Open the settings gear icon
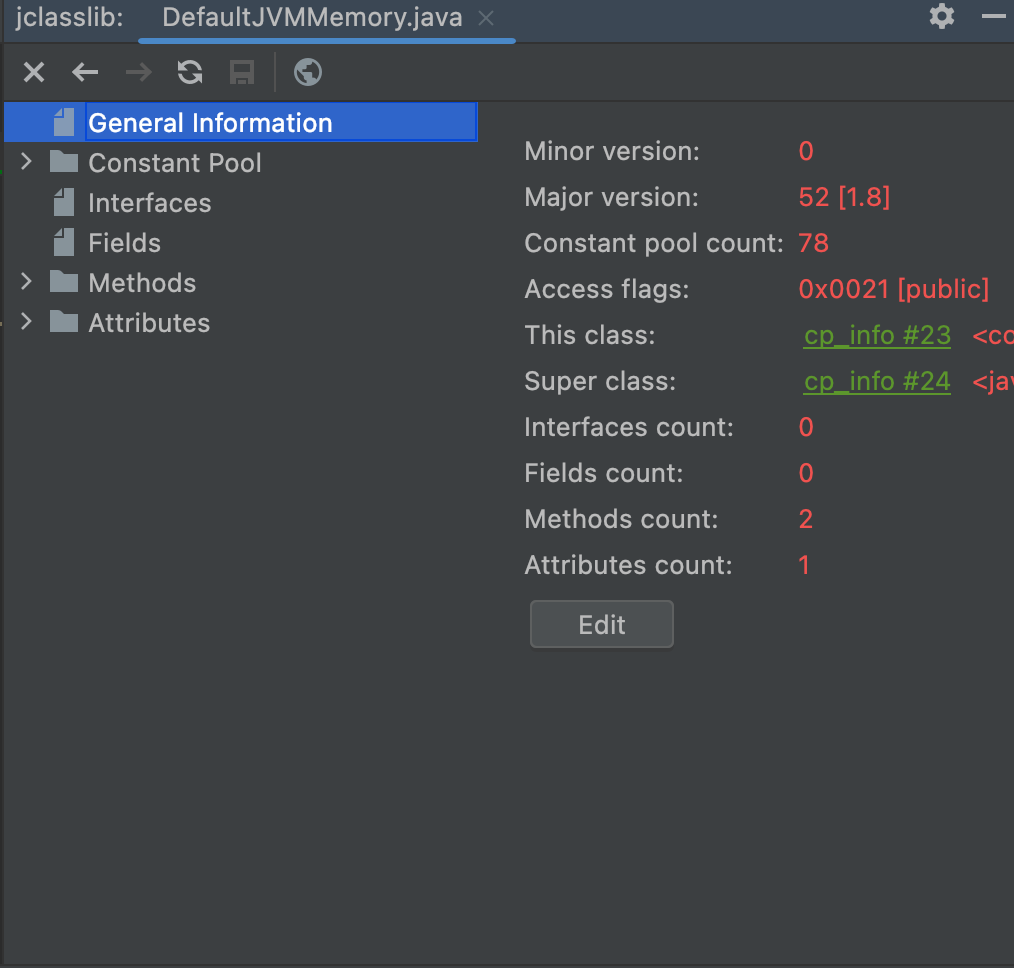The image size is (1014, 968). coord(942,17)
